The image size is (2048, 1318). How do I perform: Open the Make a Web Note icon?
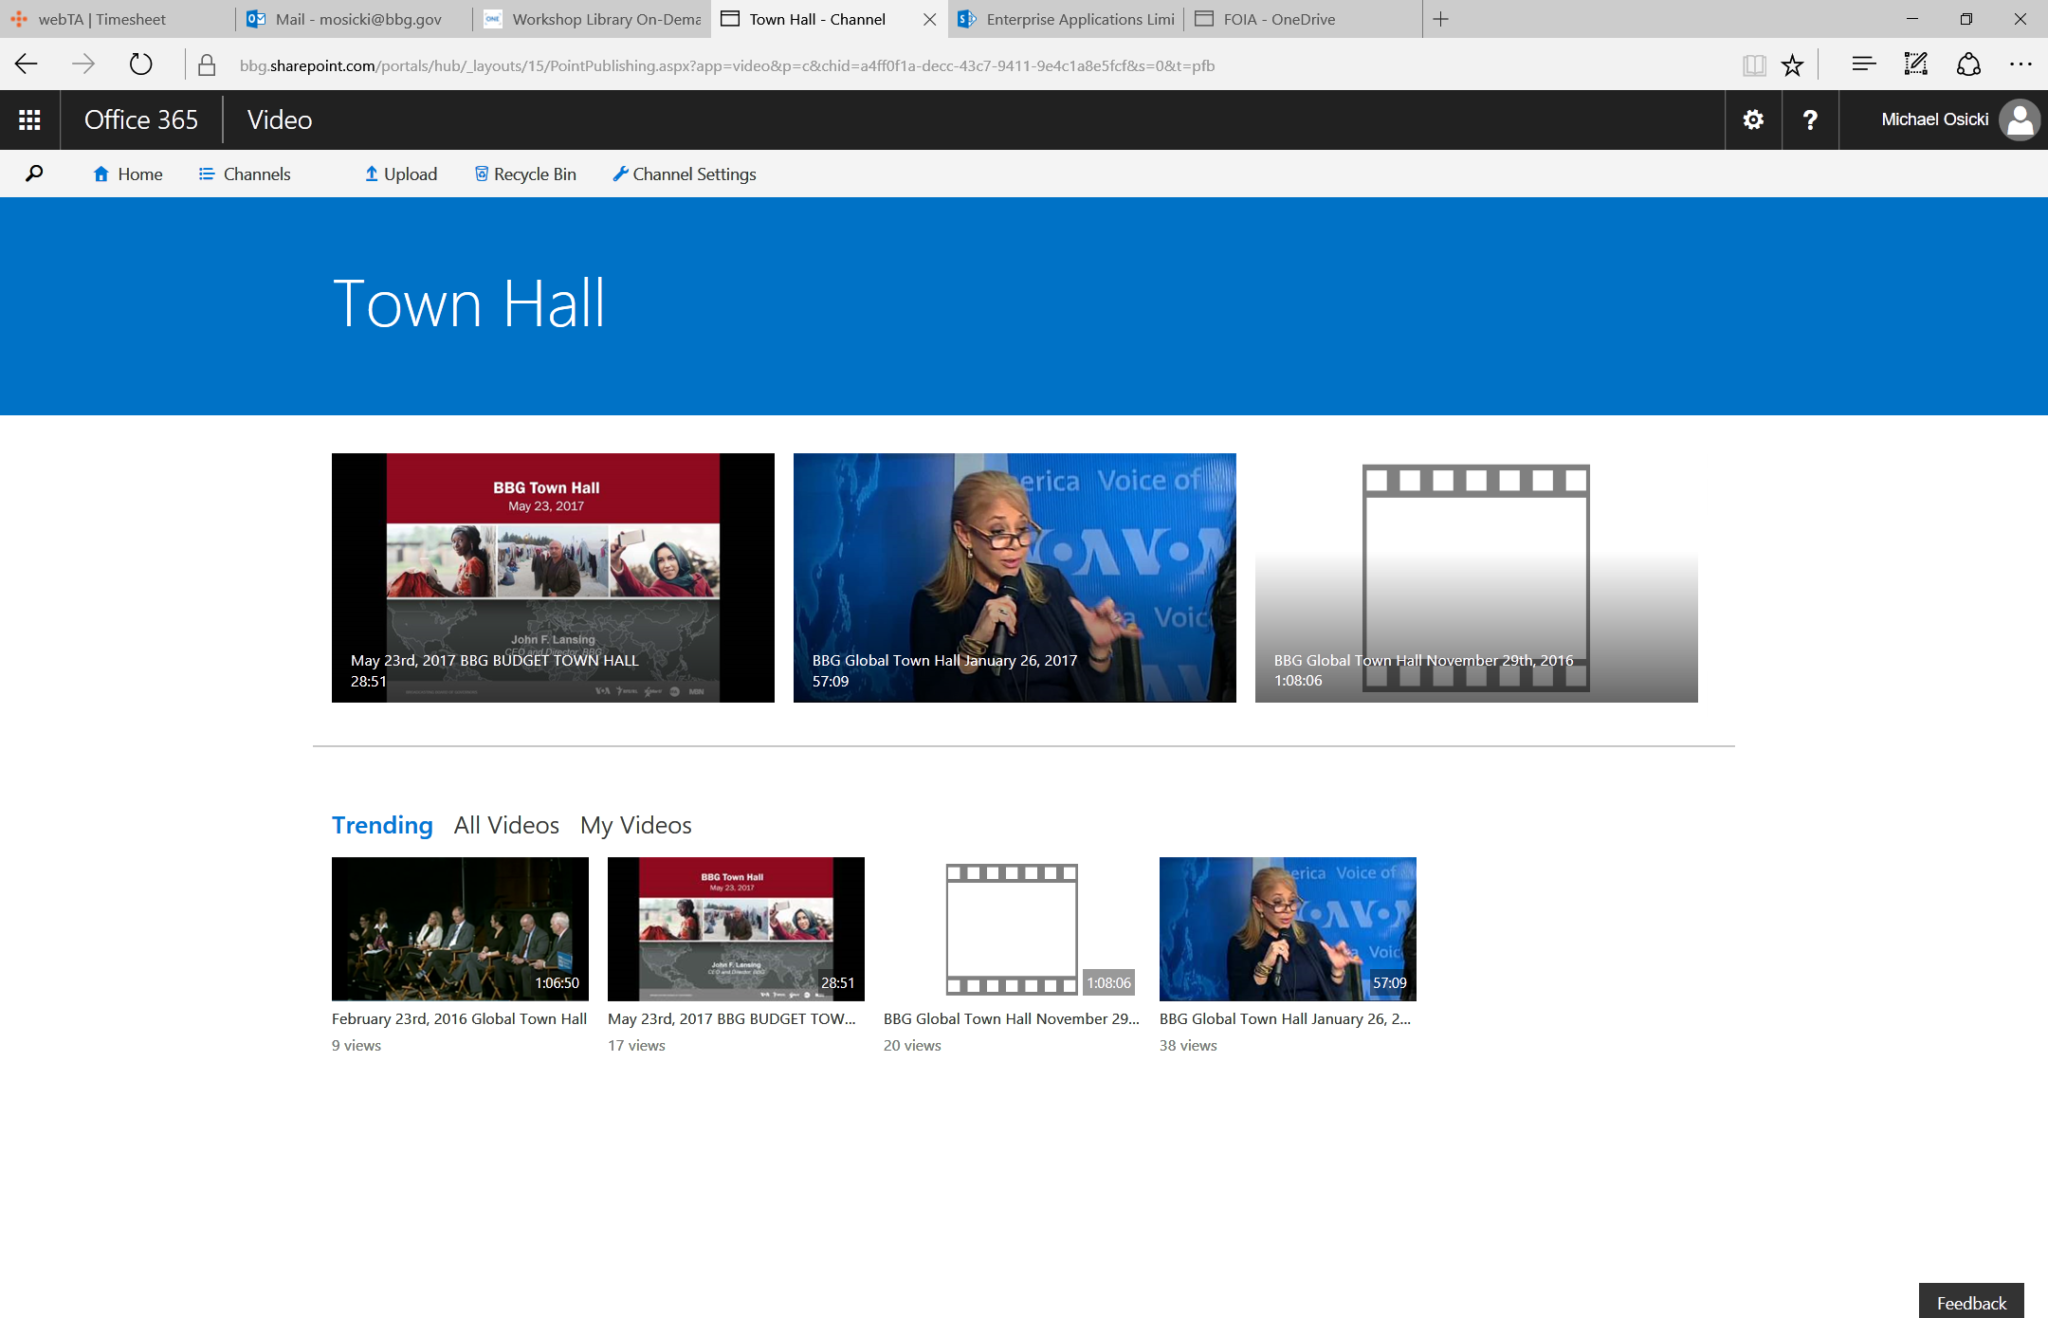(x=1915, y=65)
